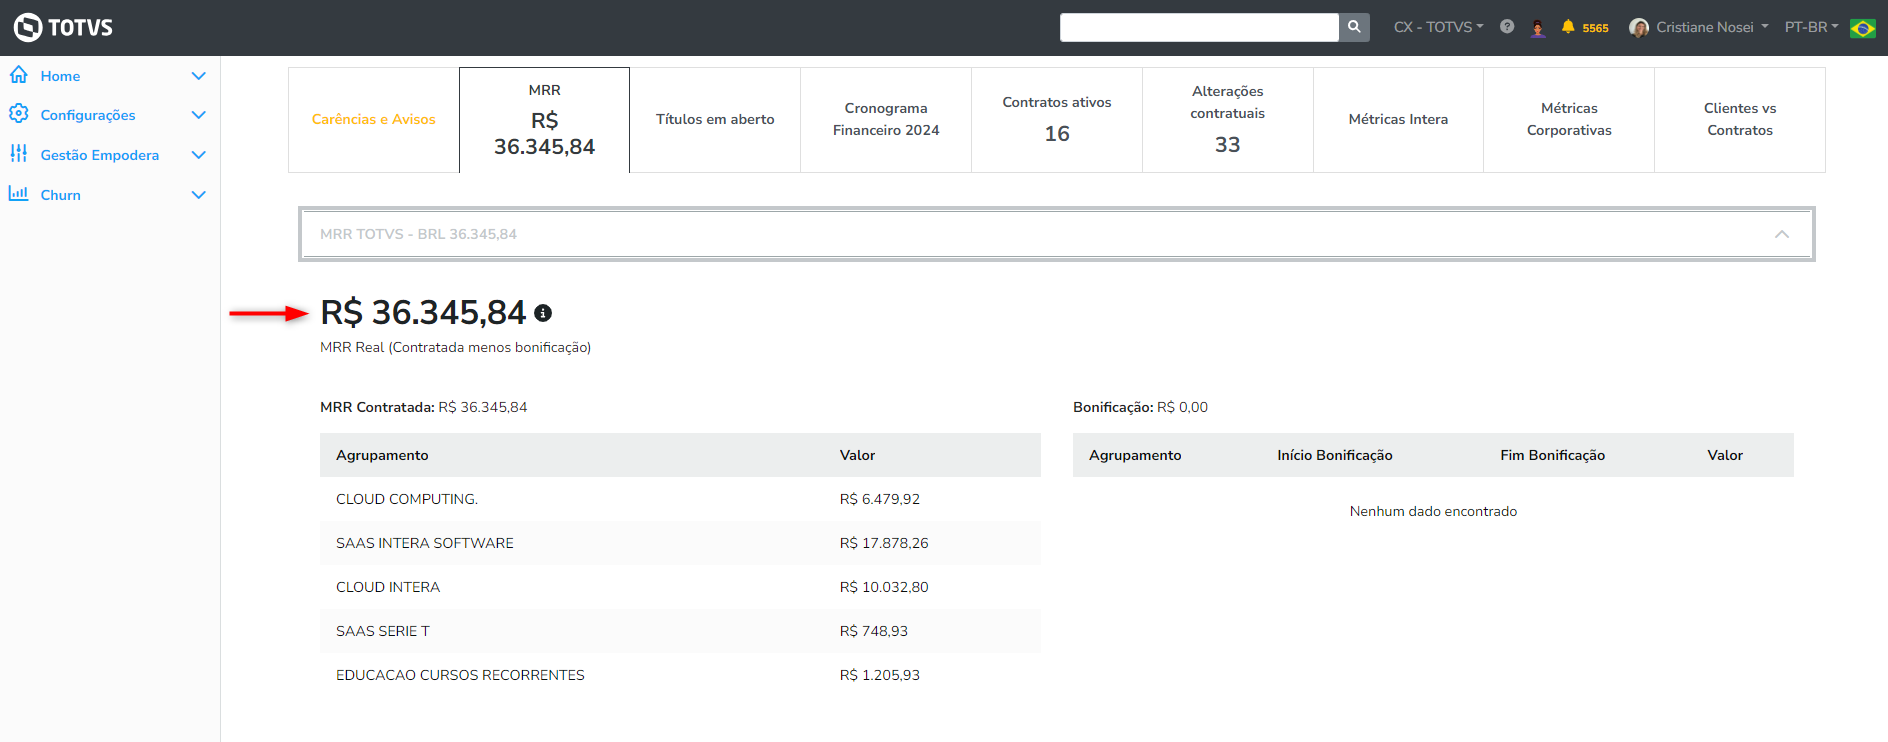The width and height of the screenshot is (1888, 742).
Task: Click the info icon beside R$ 36.345,84
Action: 543,313
